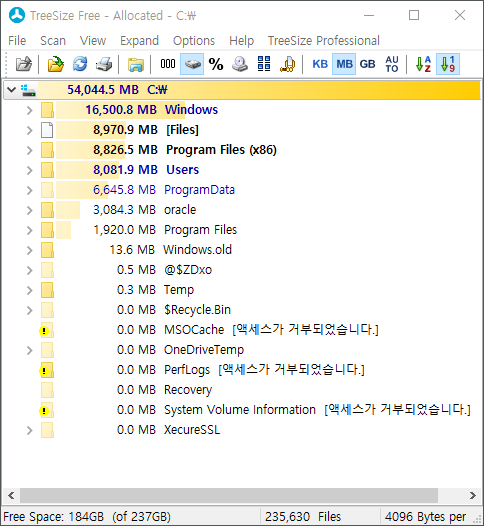Click the forklift toolbar icon

click(288, 64)
